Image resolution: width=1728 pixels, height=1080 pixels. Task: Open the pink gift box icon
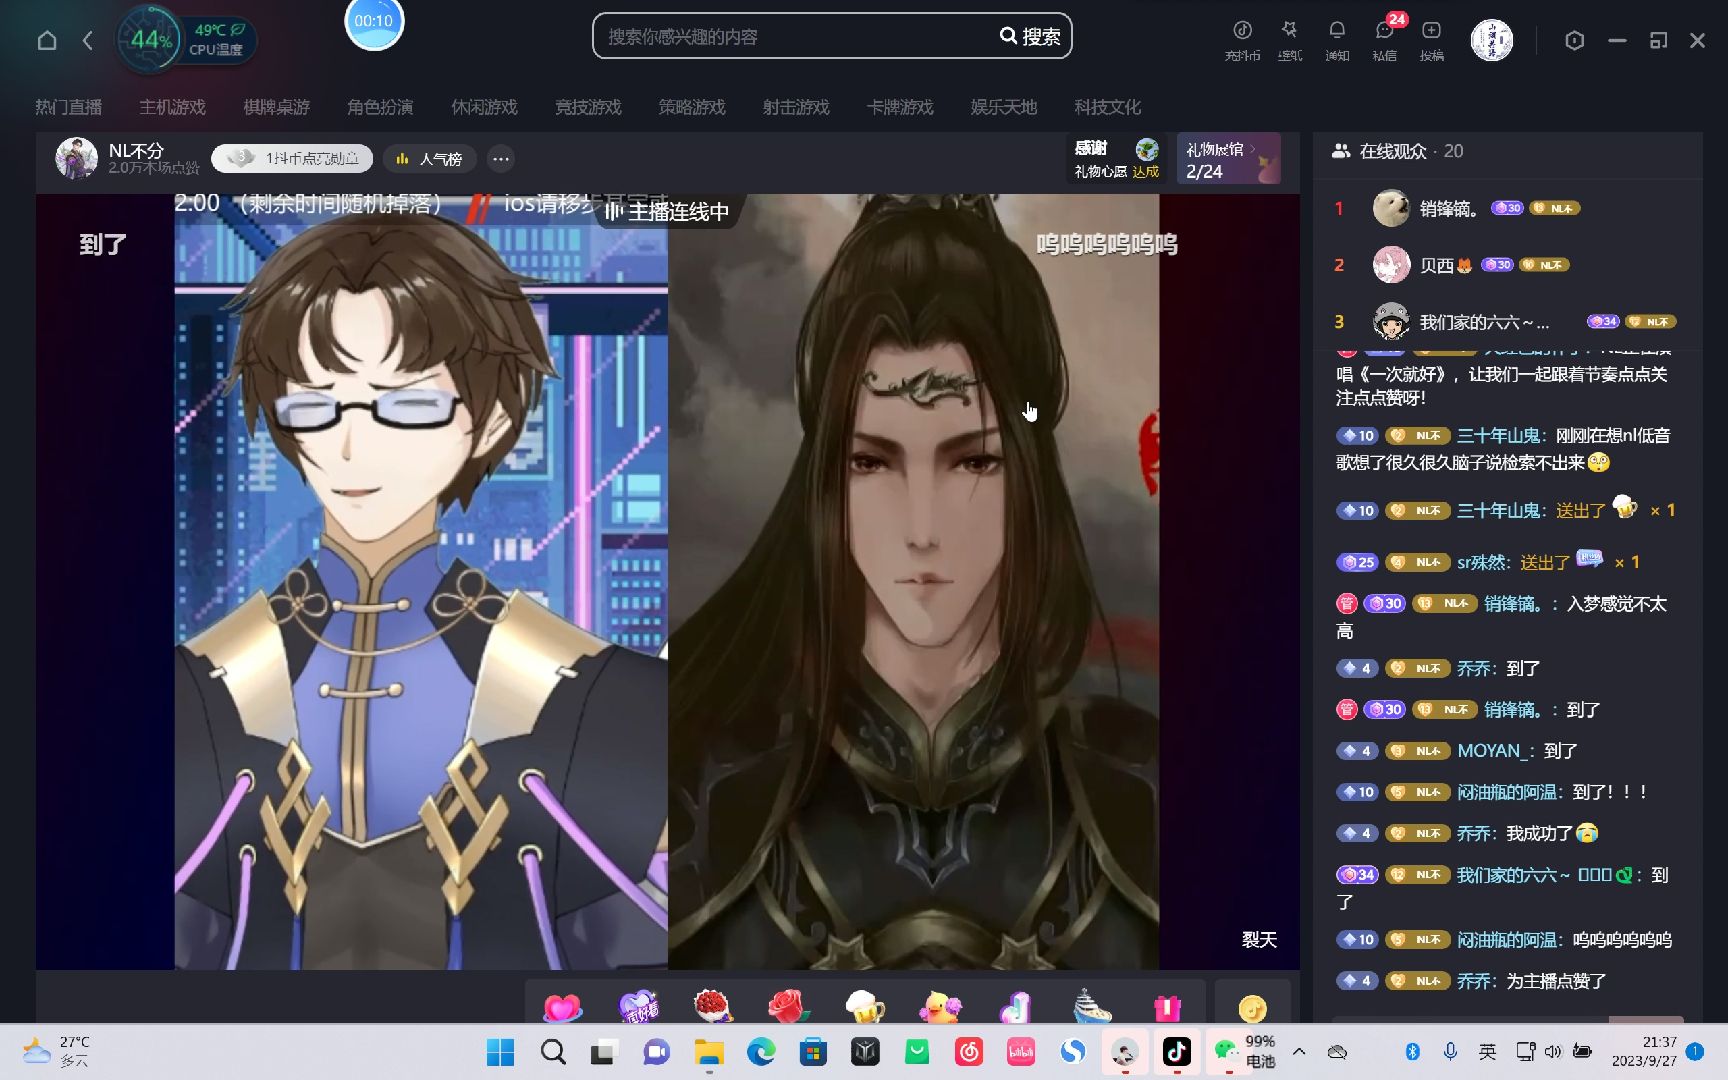click(1167, 1007)
